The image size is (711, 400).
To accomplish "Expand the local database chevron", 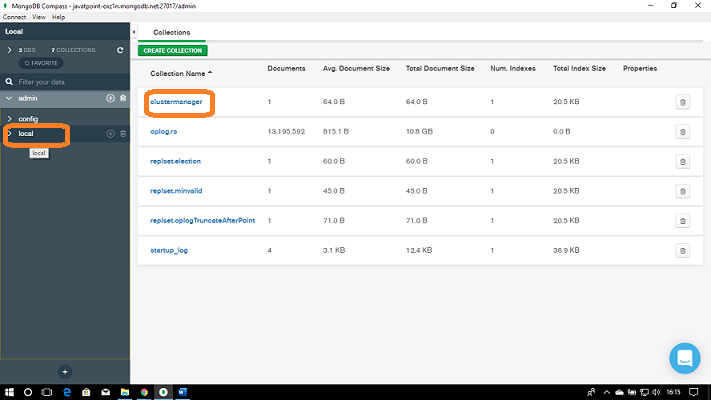I will point(9,134).
